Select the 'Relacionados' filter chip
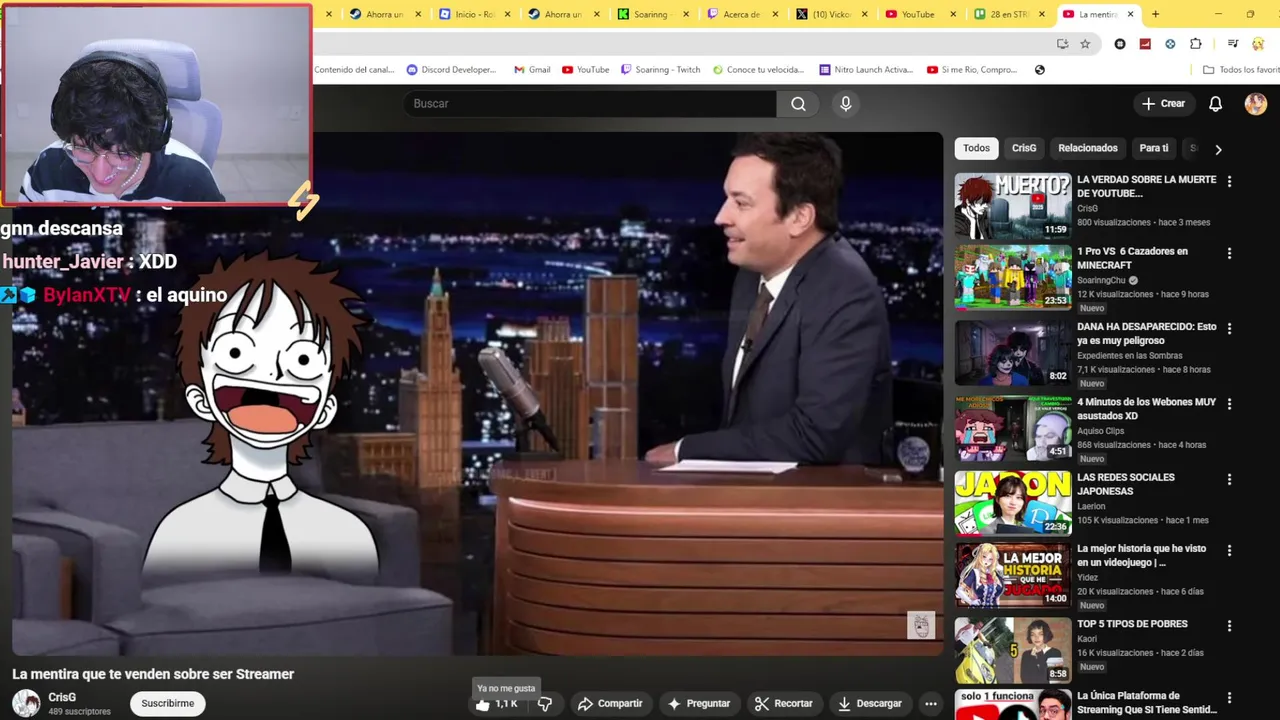 [x=1088, y=148]
